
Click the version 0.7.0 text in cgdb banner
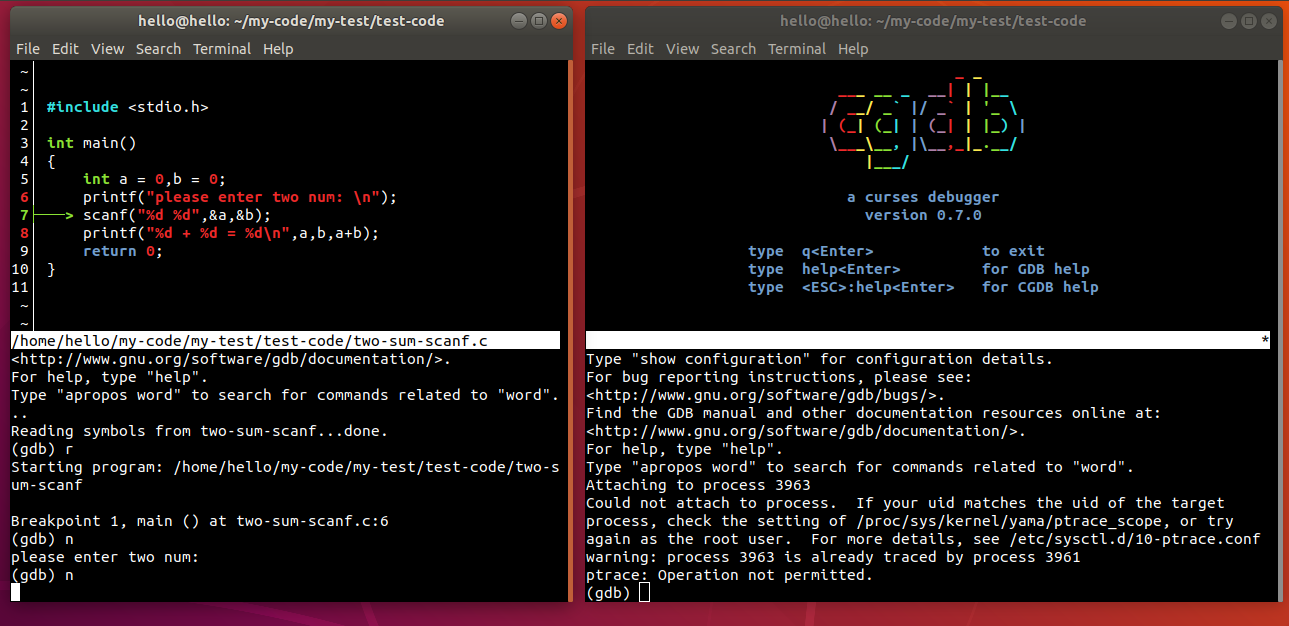[921, 214]
